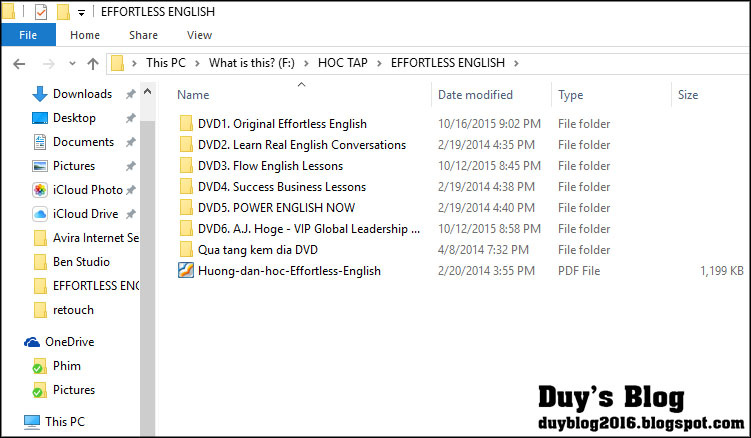Sort by Size column header

(688, 95)
